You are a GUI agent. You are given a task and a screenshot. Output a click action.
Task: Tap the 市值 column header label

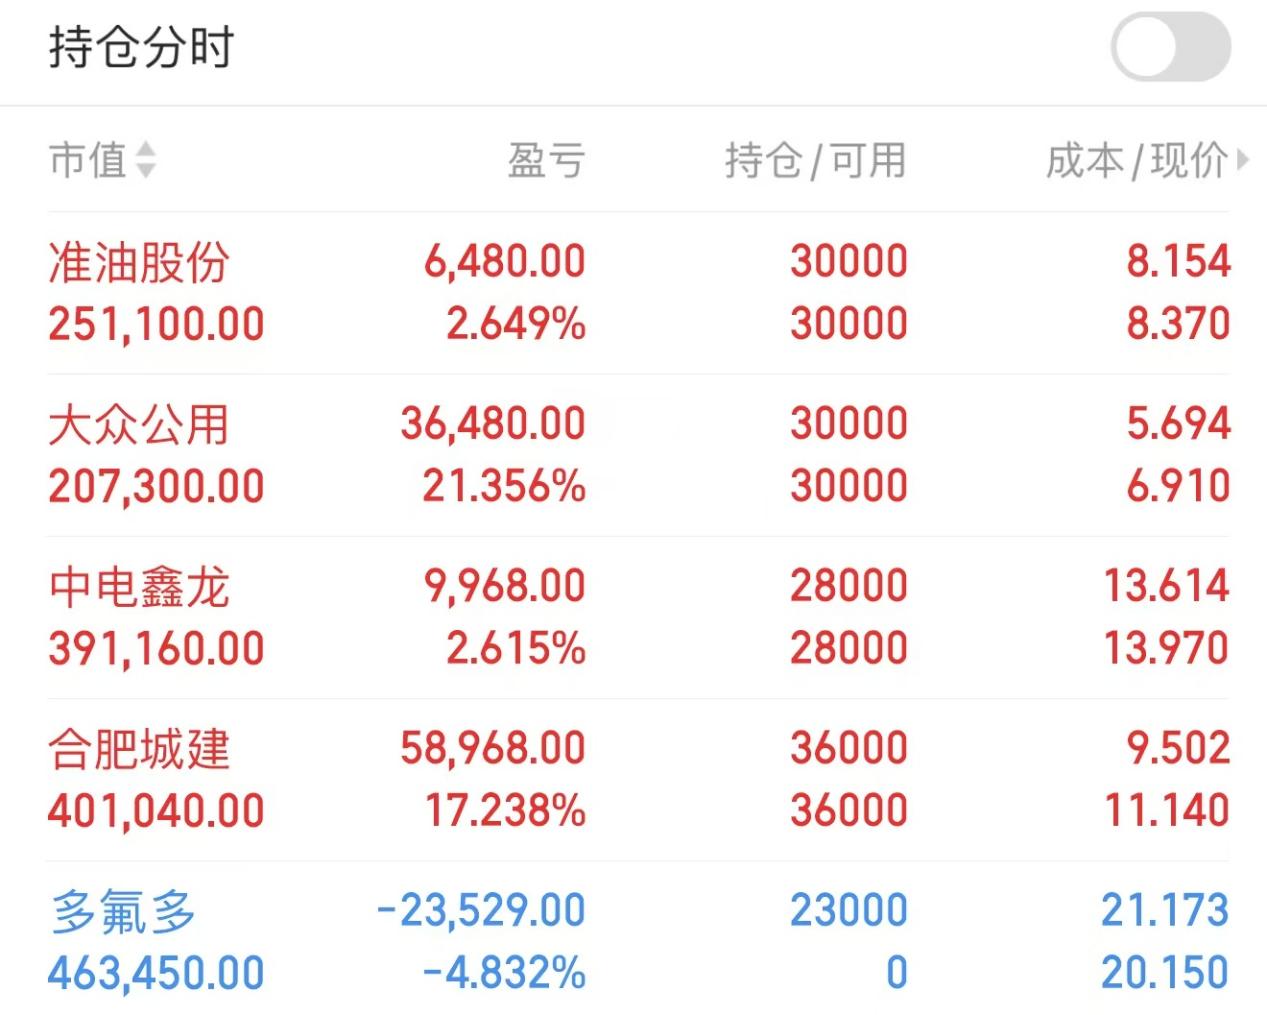pyautogui.click(x=88, y=160)
